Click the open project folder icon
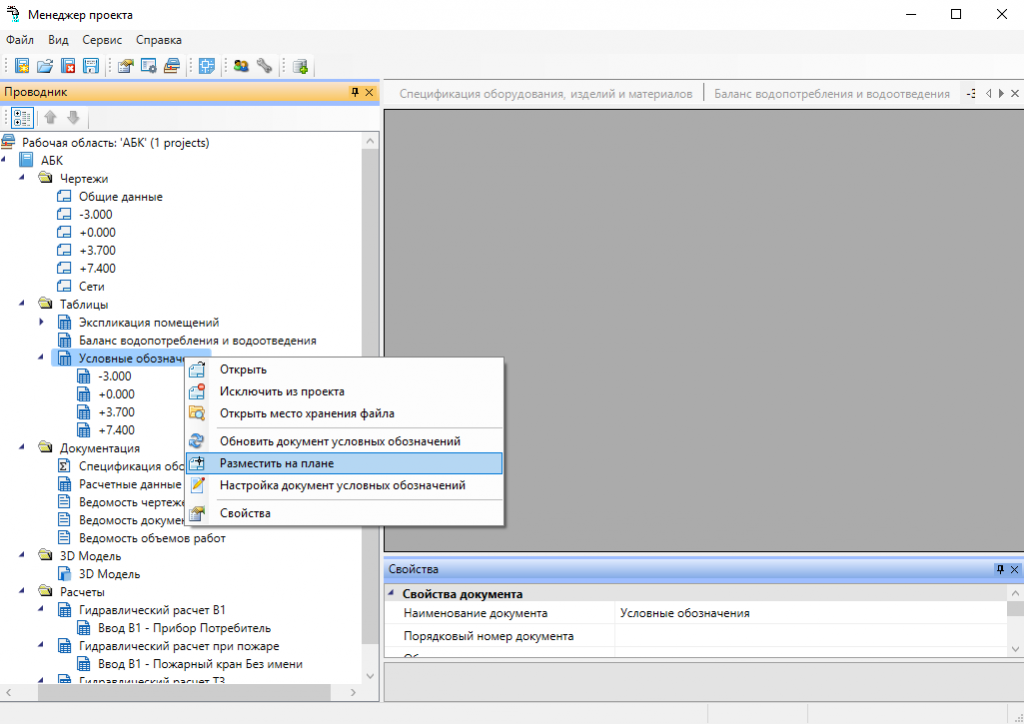 44,67
